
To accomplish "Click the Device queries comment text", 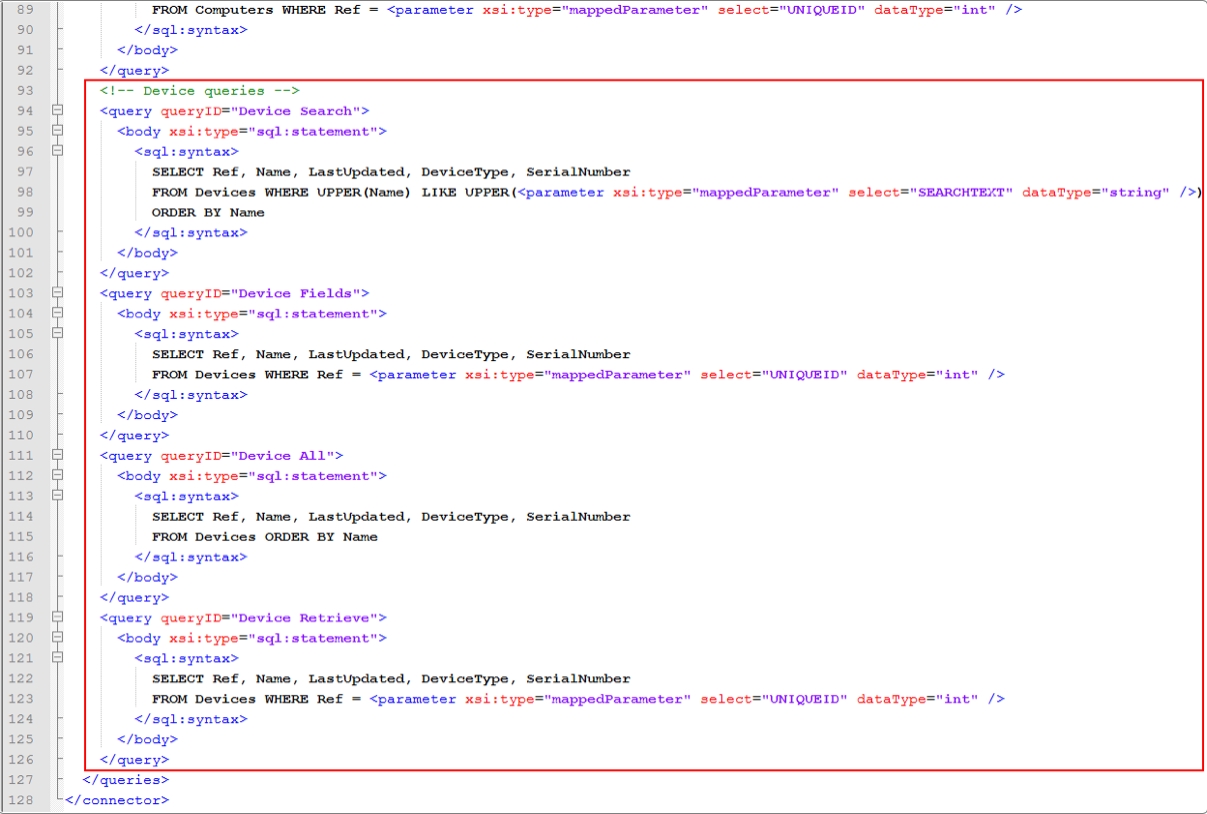I will coord(199,91).
